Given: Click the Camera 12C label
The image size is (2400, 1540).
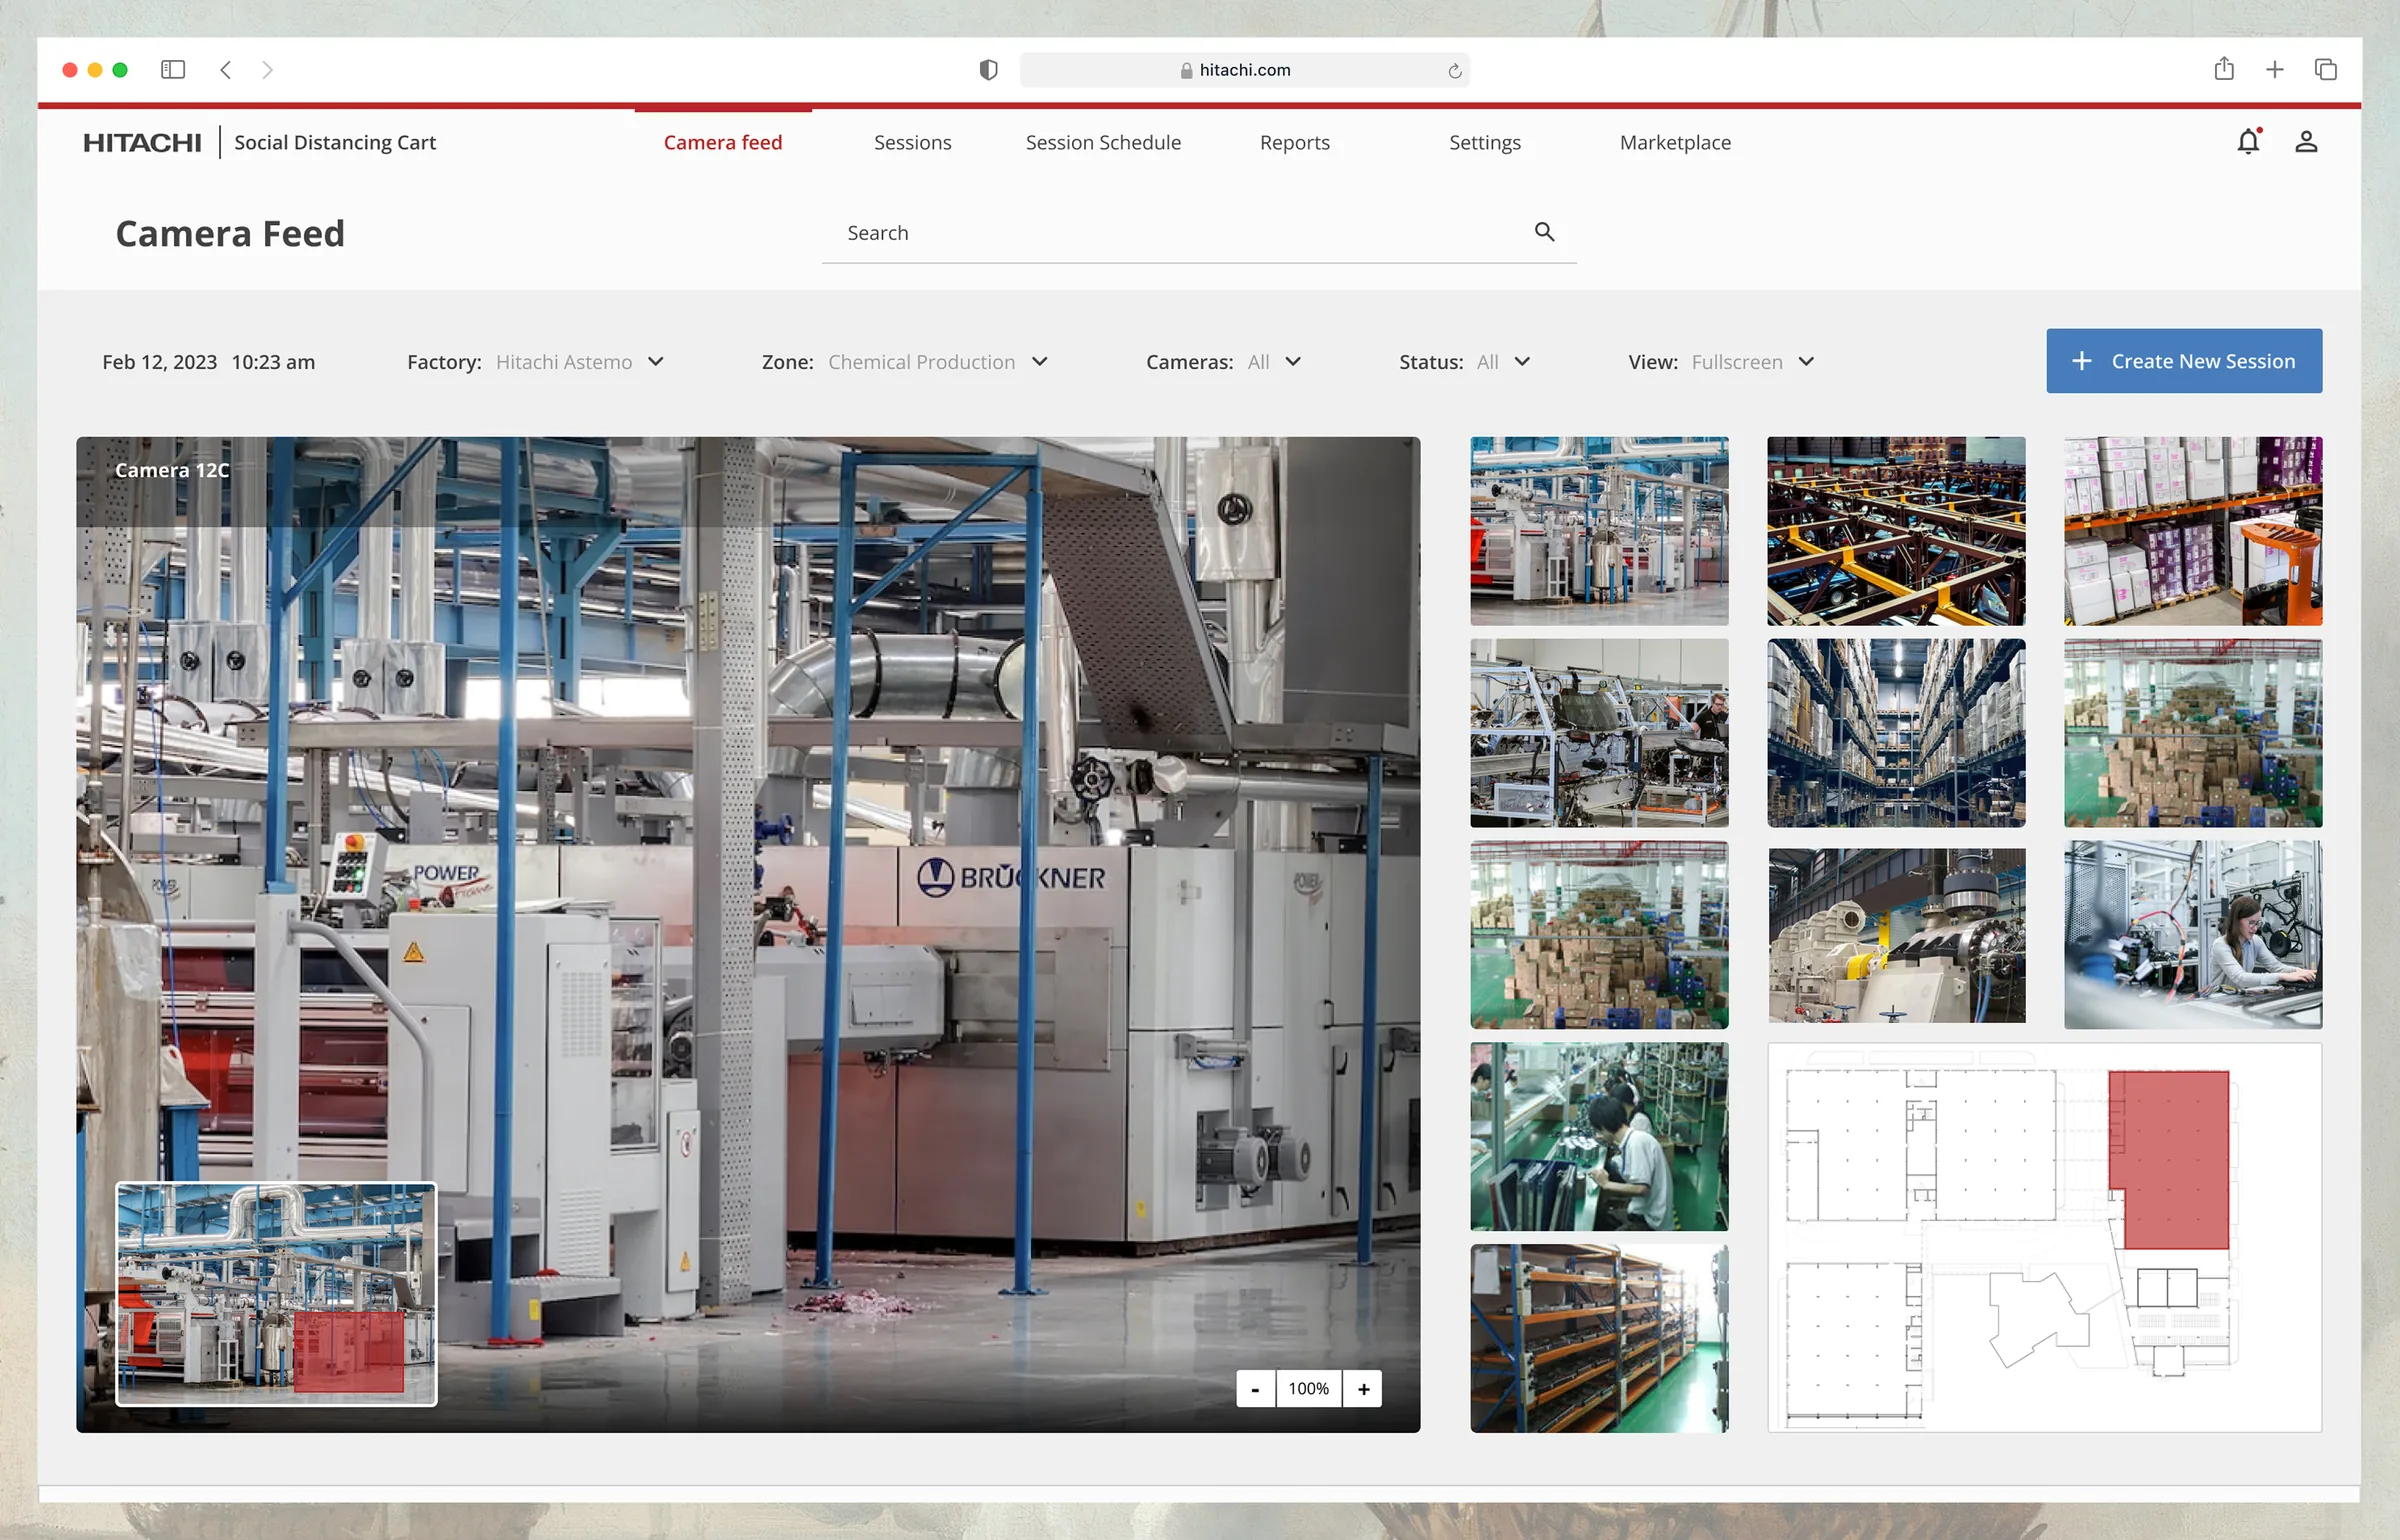Looking at the screenshot, I should (x=172, y=470).
